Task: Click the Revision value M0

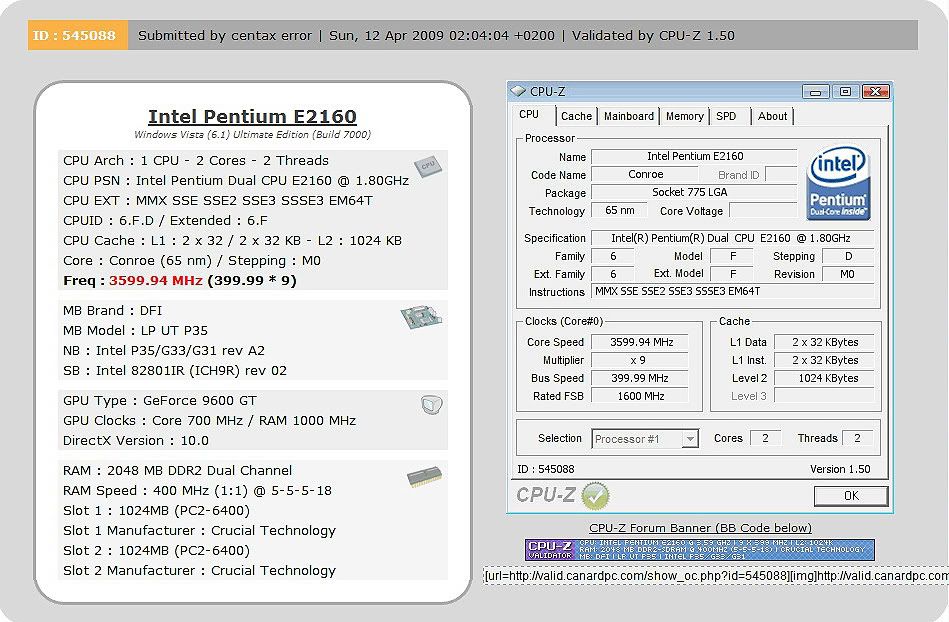Action: point(848,274)
